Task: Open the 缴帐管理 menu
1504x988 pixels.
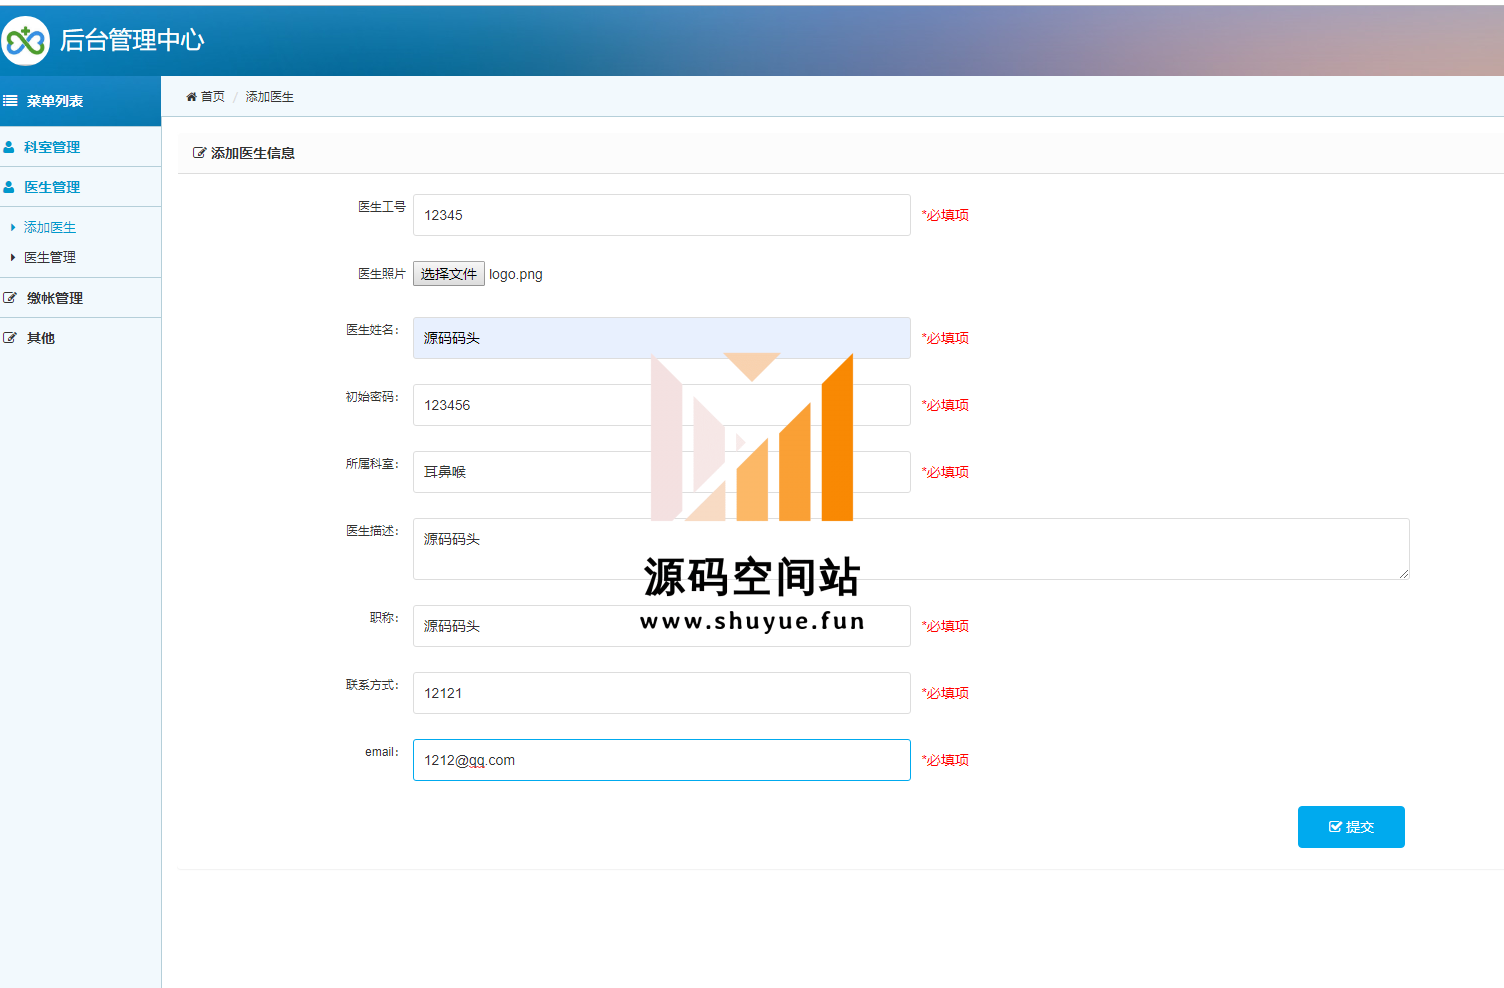Action: coord(55,298)
